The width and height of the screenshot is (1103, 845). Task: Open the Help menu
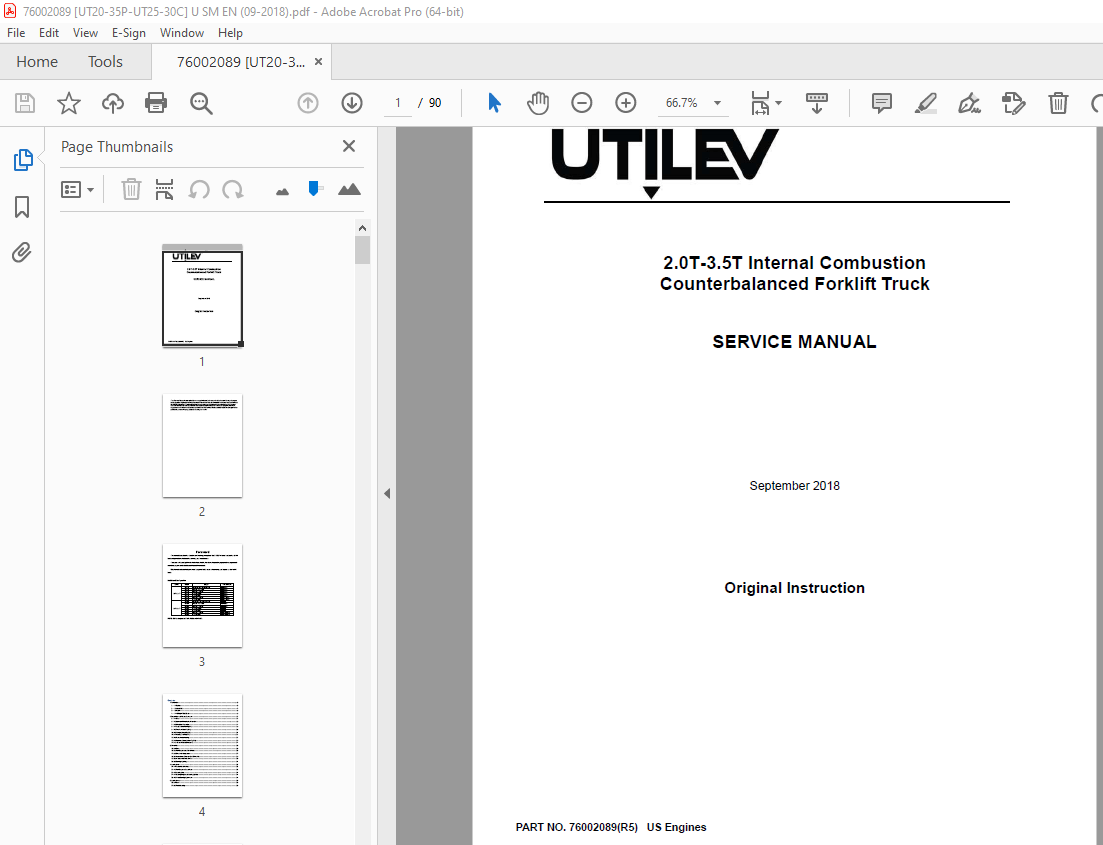(x=230, y=33)
